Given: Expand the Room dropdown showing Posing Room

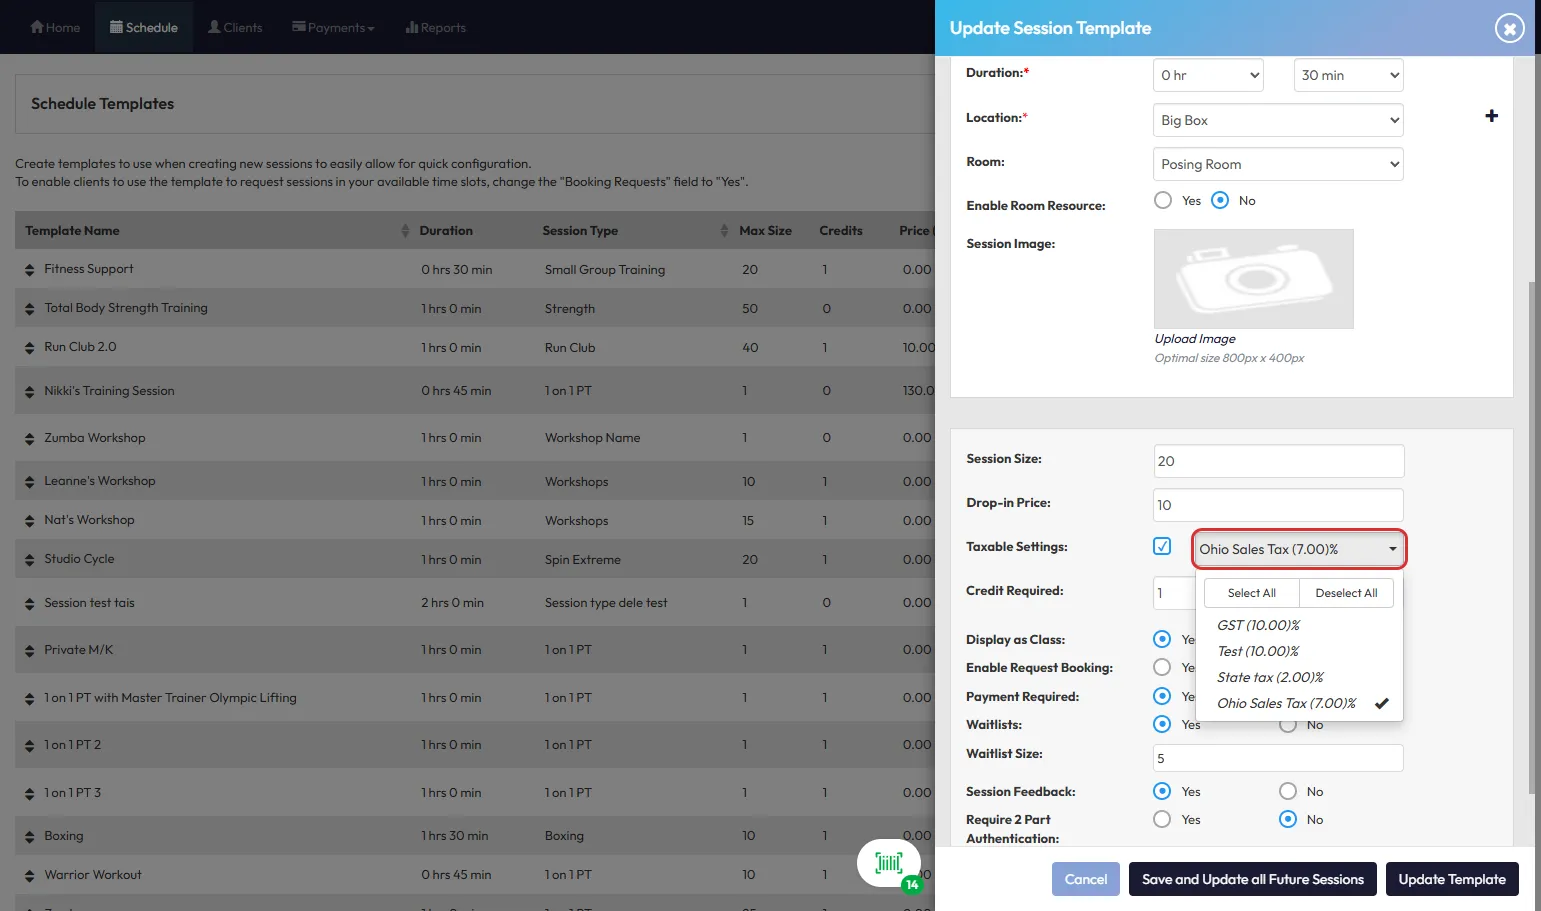Looking at the screenshot, I should (1277, 164).
